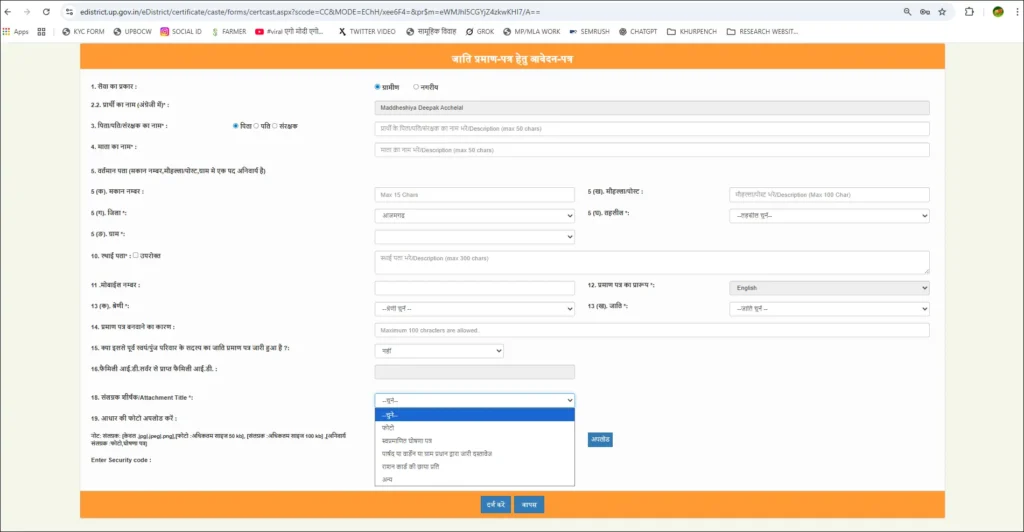Select अन्य from the attachment list
The image size is (1024, 532).
[475, 479]
